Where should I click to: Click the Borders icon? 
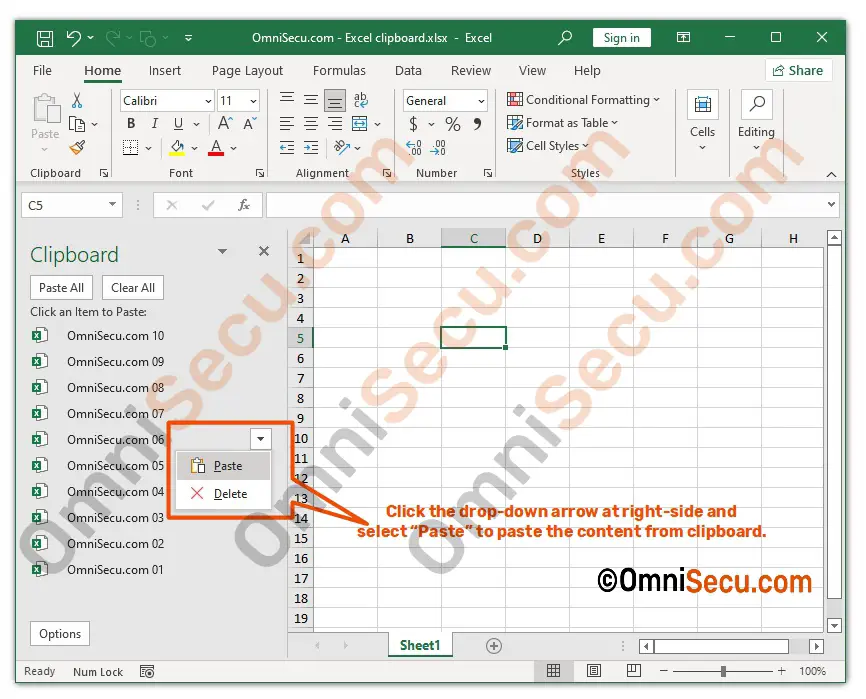click(x=130, y=147)
